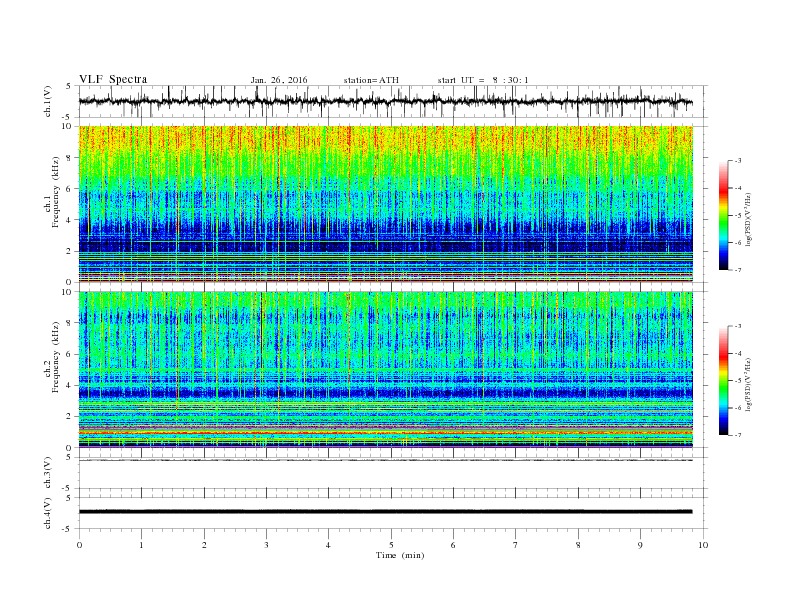Viewport: 792px width, 612px height.
Task: Click inside the ch.1 spectrogram panel
Action: click(385, 204)
